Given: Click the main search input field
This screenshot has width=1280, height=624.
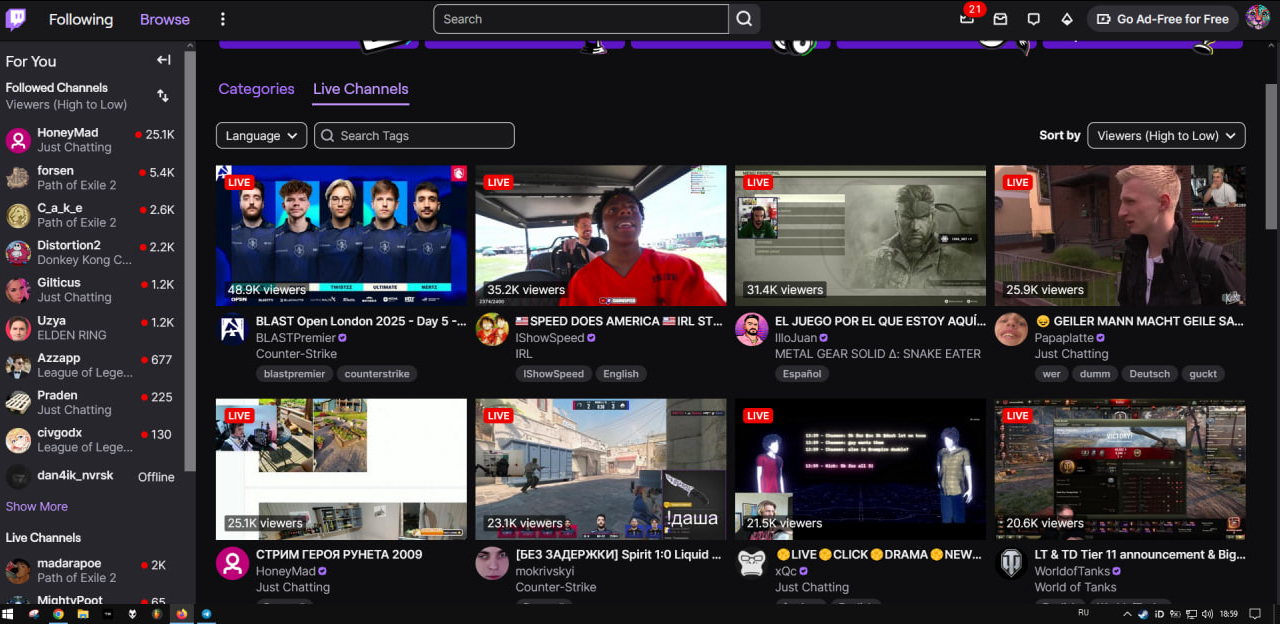Looking at the screenshot, I should tap(581, 19).
